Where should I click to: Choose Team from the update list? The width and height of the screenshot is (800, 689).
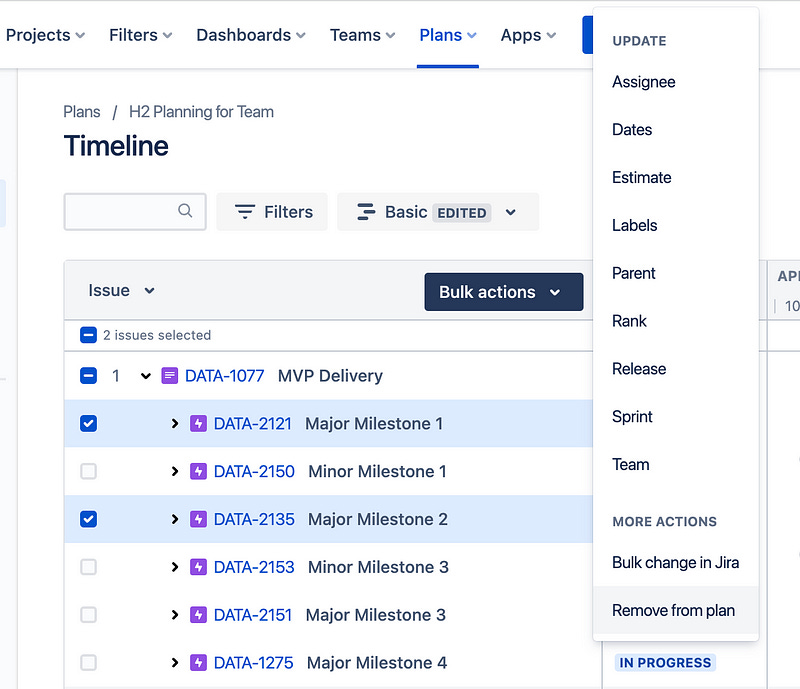(x=676, y=464)
